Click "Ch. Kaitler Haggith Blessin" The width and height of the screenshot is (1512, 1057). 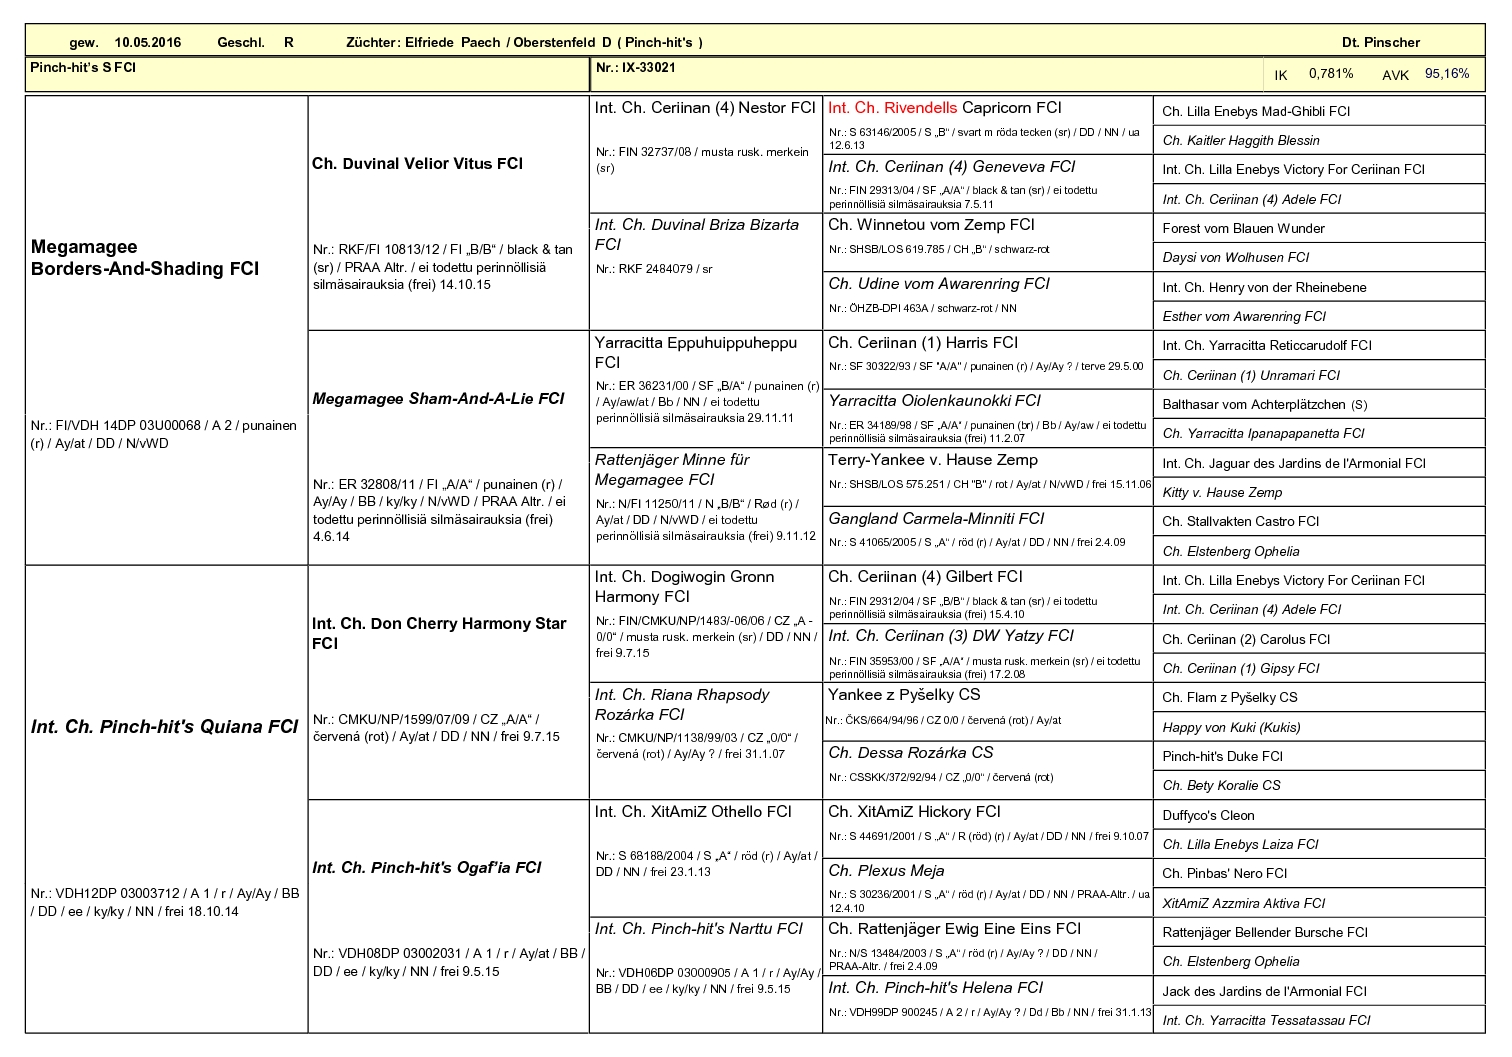point(1241,141)
